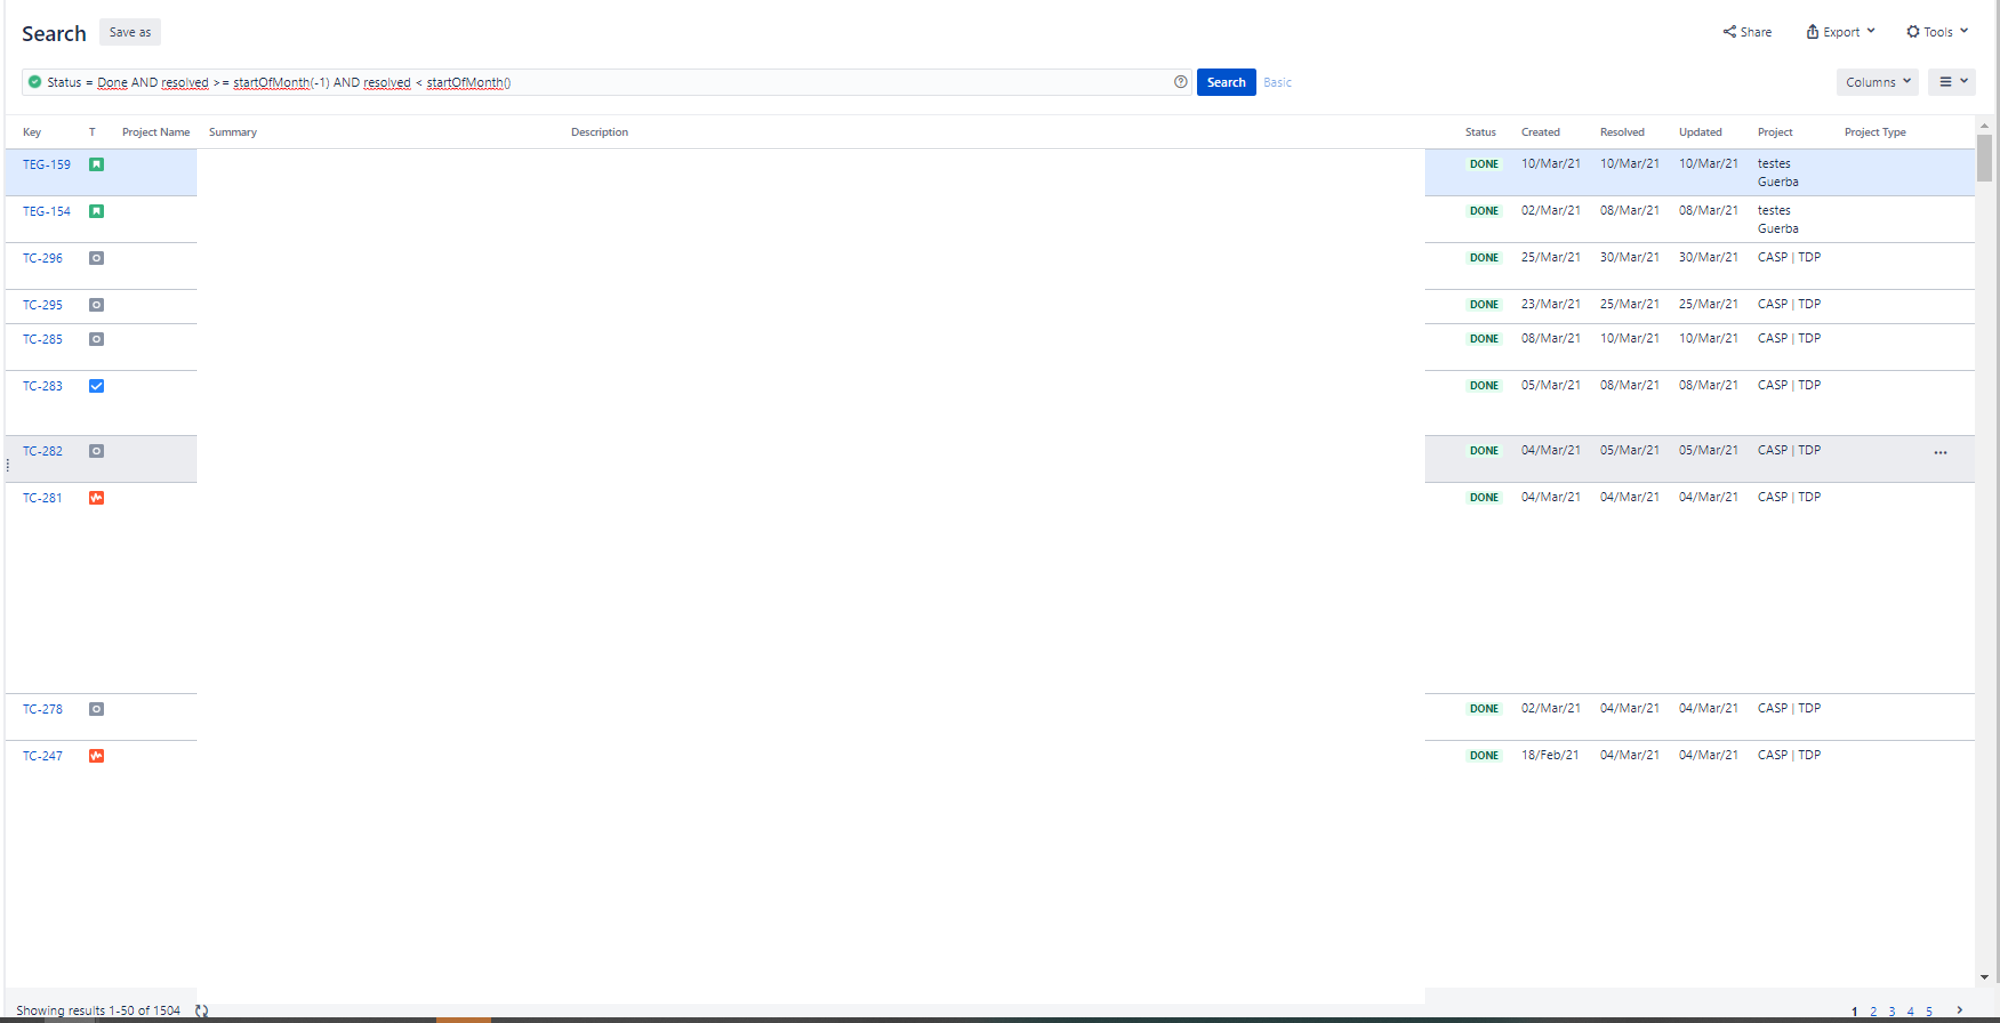
Task: Click the scroll down arrow of results list
Action: point(1984,977)
